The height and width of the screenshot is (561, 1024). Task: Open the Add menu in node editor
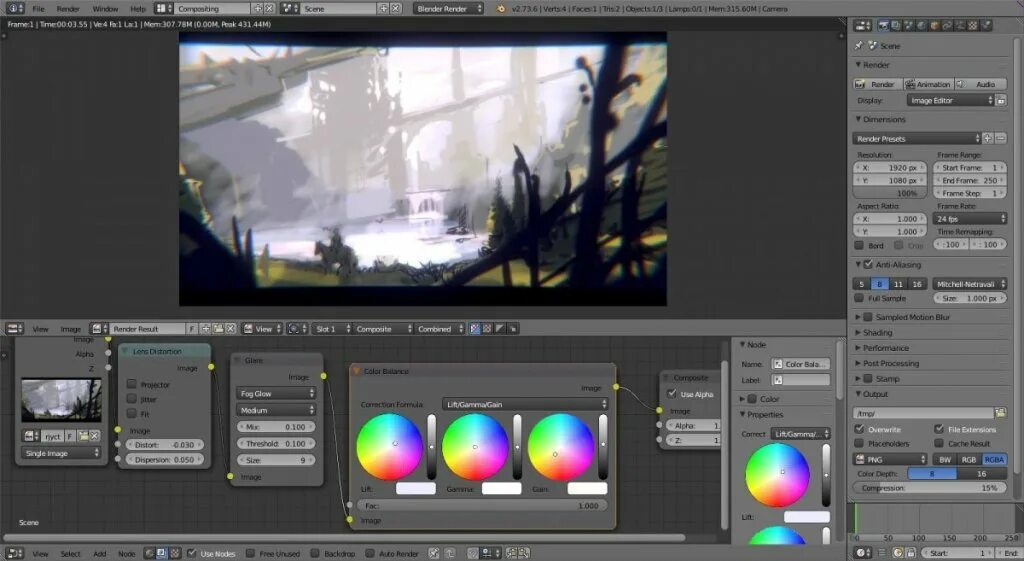click(99, 554)
